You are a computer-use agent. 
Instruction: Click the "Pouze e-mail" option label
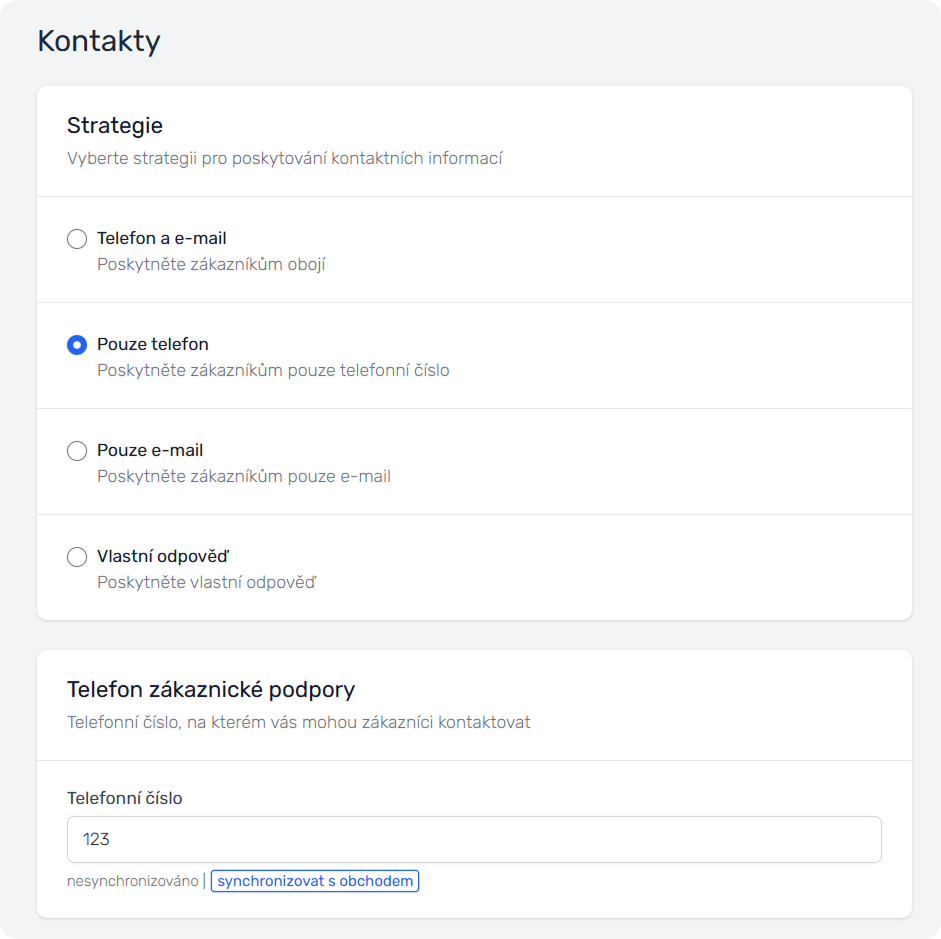click(150, 451)
